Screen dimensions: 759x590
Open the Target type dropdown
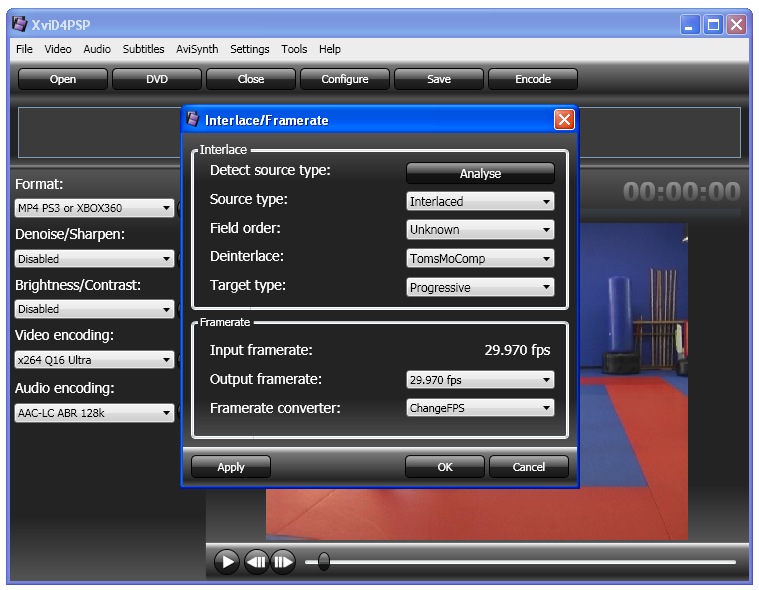(x=480, y=287)
